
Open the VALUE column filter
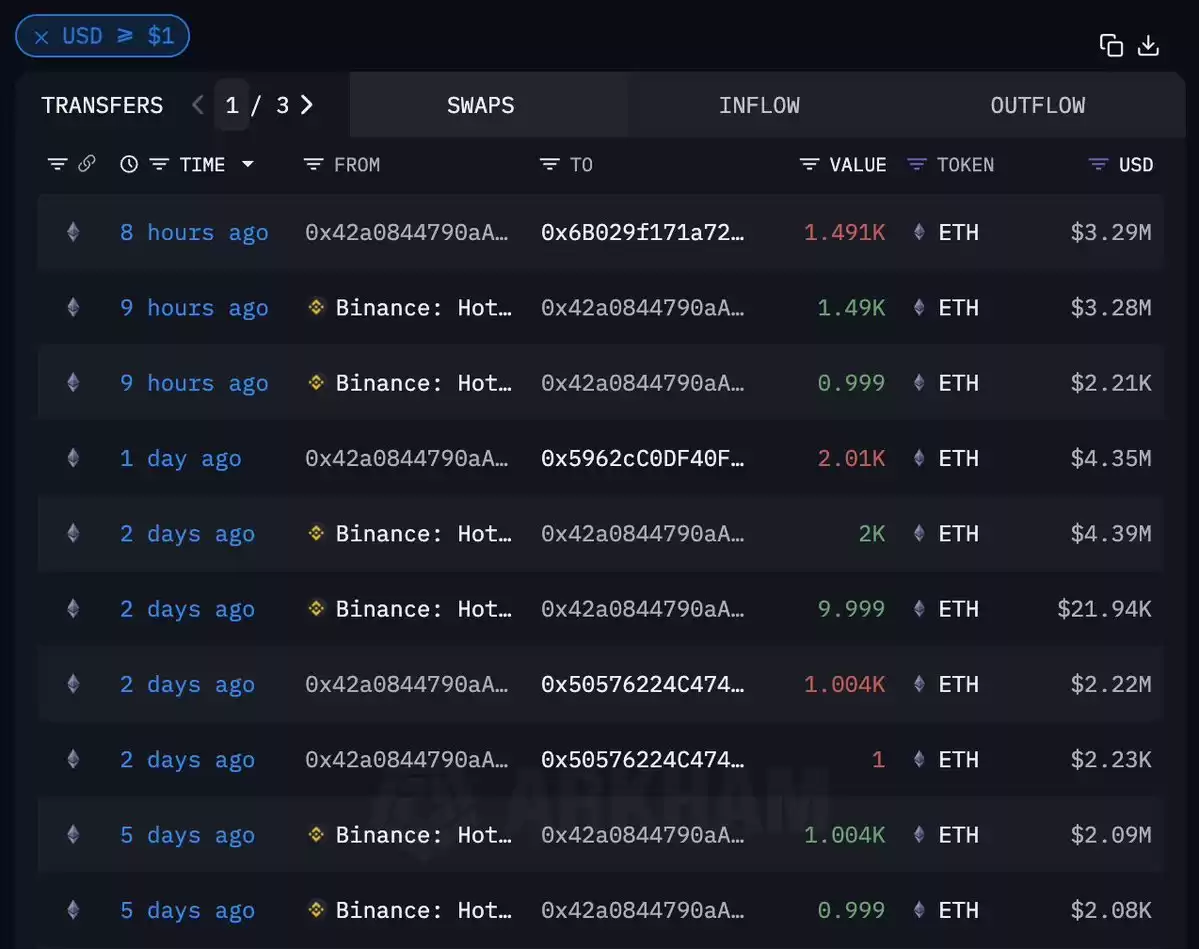[809, 164]
